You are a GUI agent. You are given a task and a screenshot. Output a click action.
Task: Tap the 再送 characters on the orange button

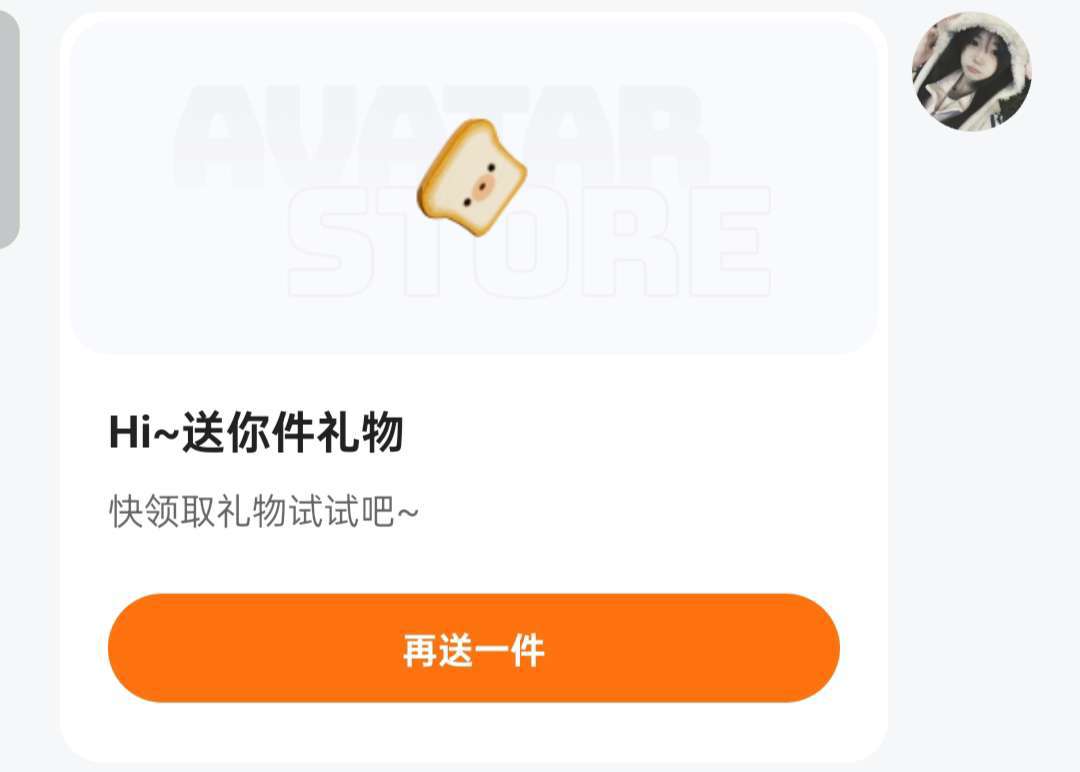pyautogui.click(x=437, y=649)
